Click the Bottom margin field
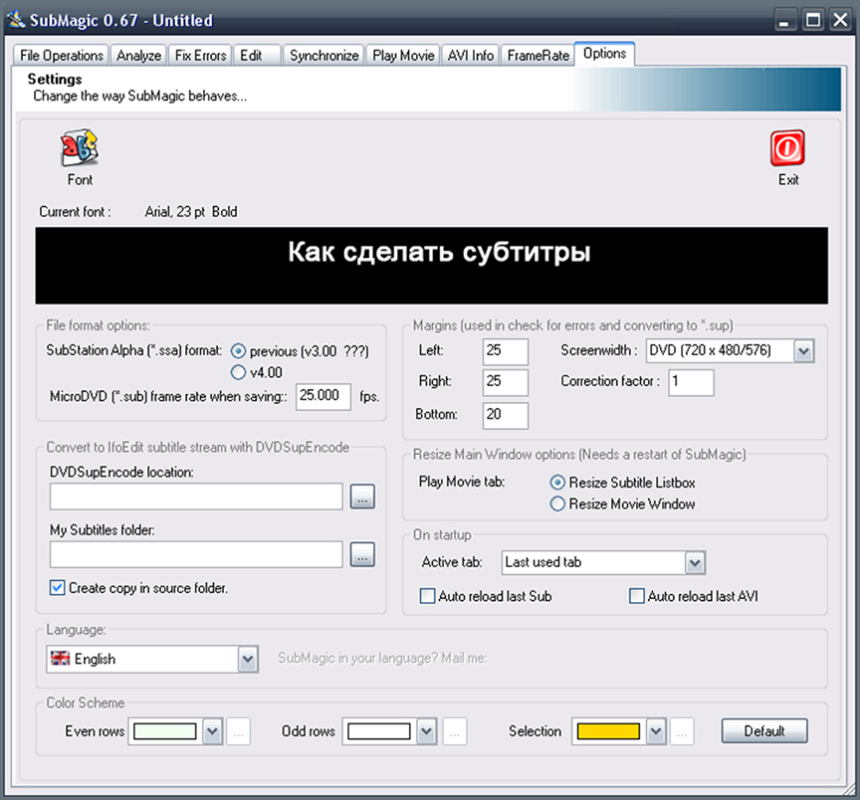 (x=506, y=416)
